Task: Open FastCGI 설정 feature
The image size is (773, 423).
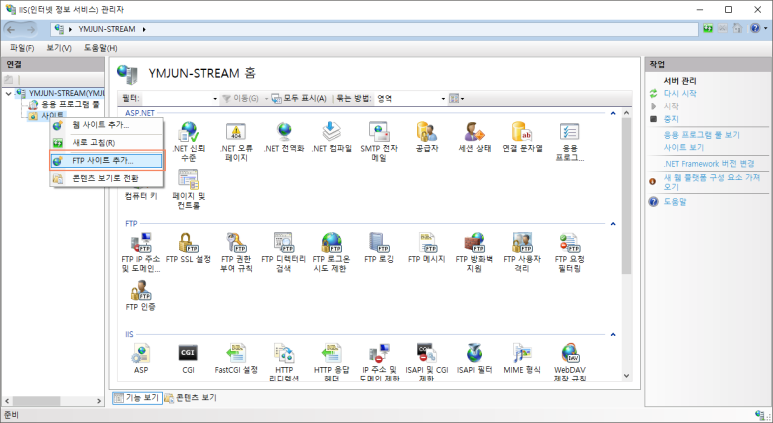Action: coord(236,358)
